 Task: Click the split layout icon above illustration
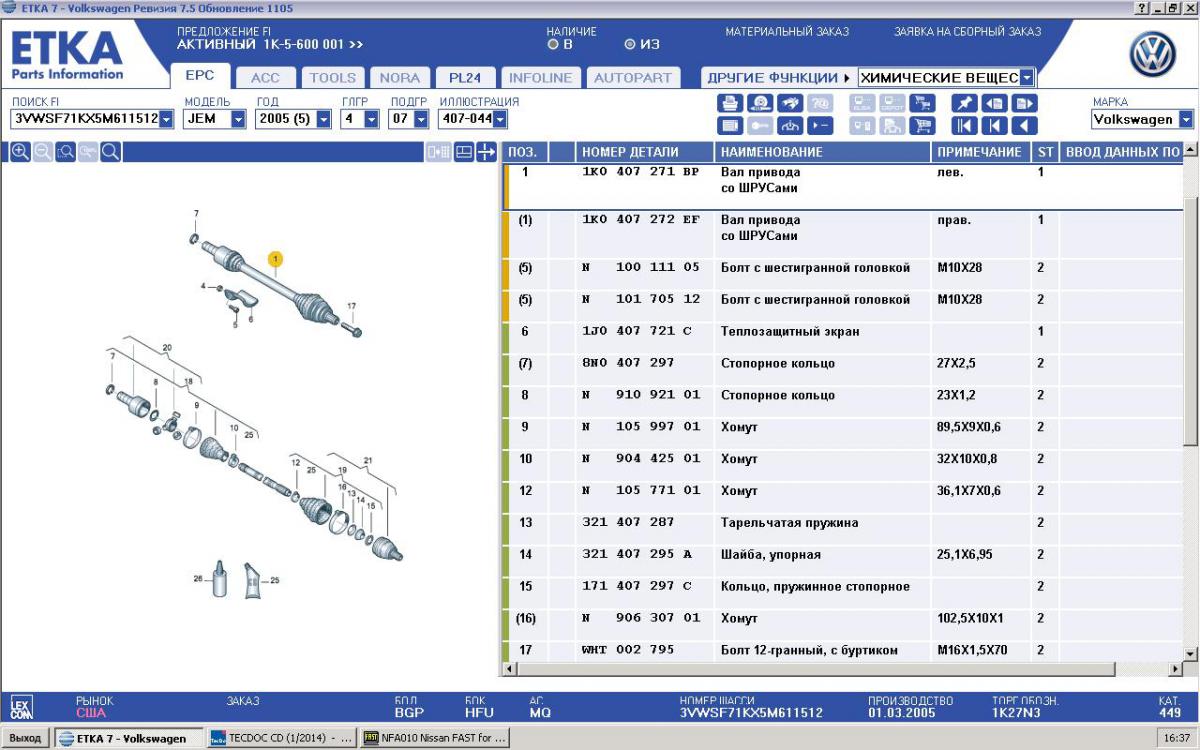pos(464,152)
